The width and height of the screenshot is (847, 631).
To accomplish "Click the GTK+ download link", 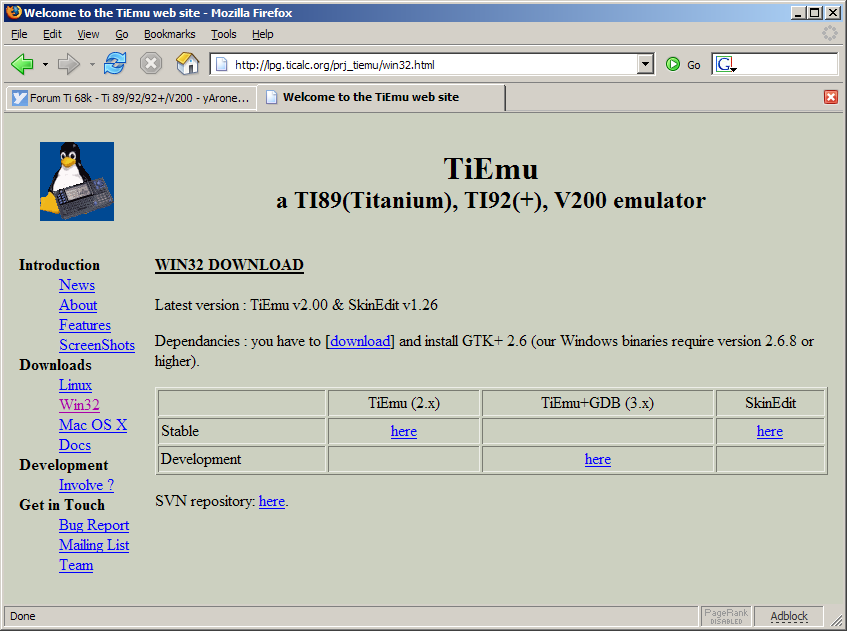I will [360, 341].
